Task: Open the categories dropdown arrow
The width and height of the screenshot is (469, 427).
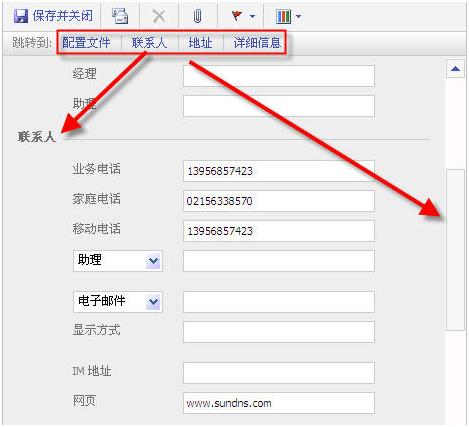Action: point(298,16)
